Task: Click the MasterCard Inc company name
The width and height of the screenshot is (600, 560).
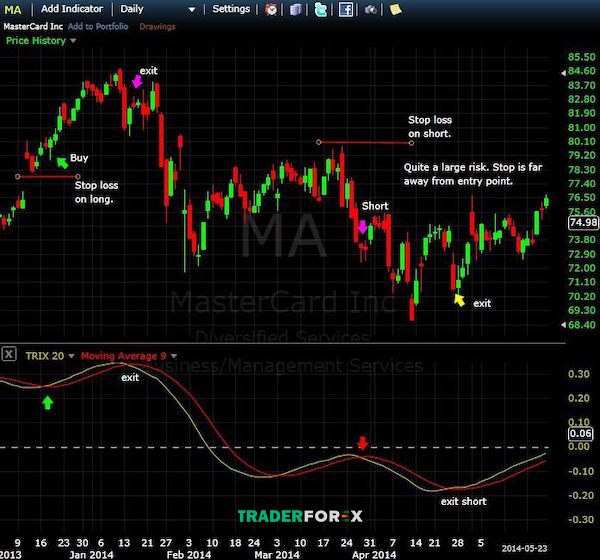Action: (x=33, y=26)
